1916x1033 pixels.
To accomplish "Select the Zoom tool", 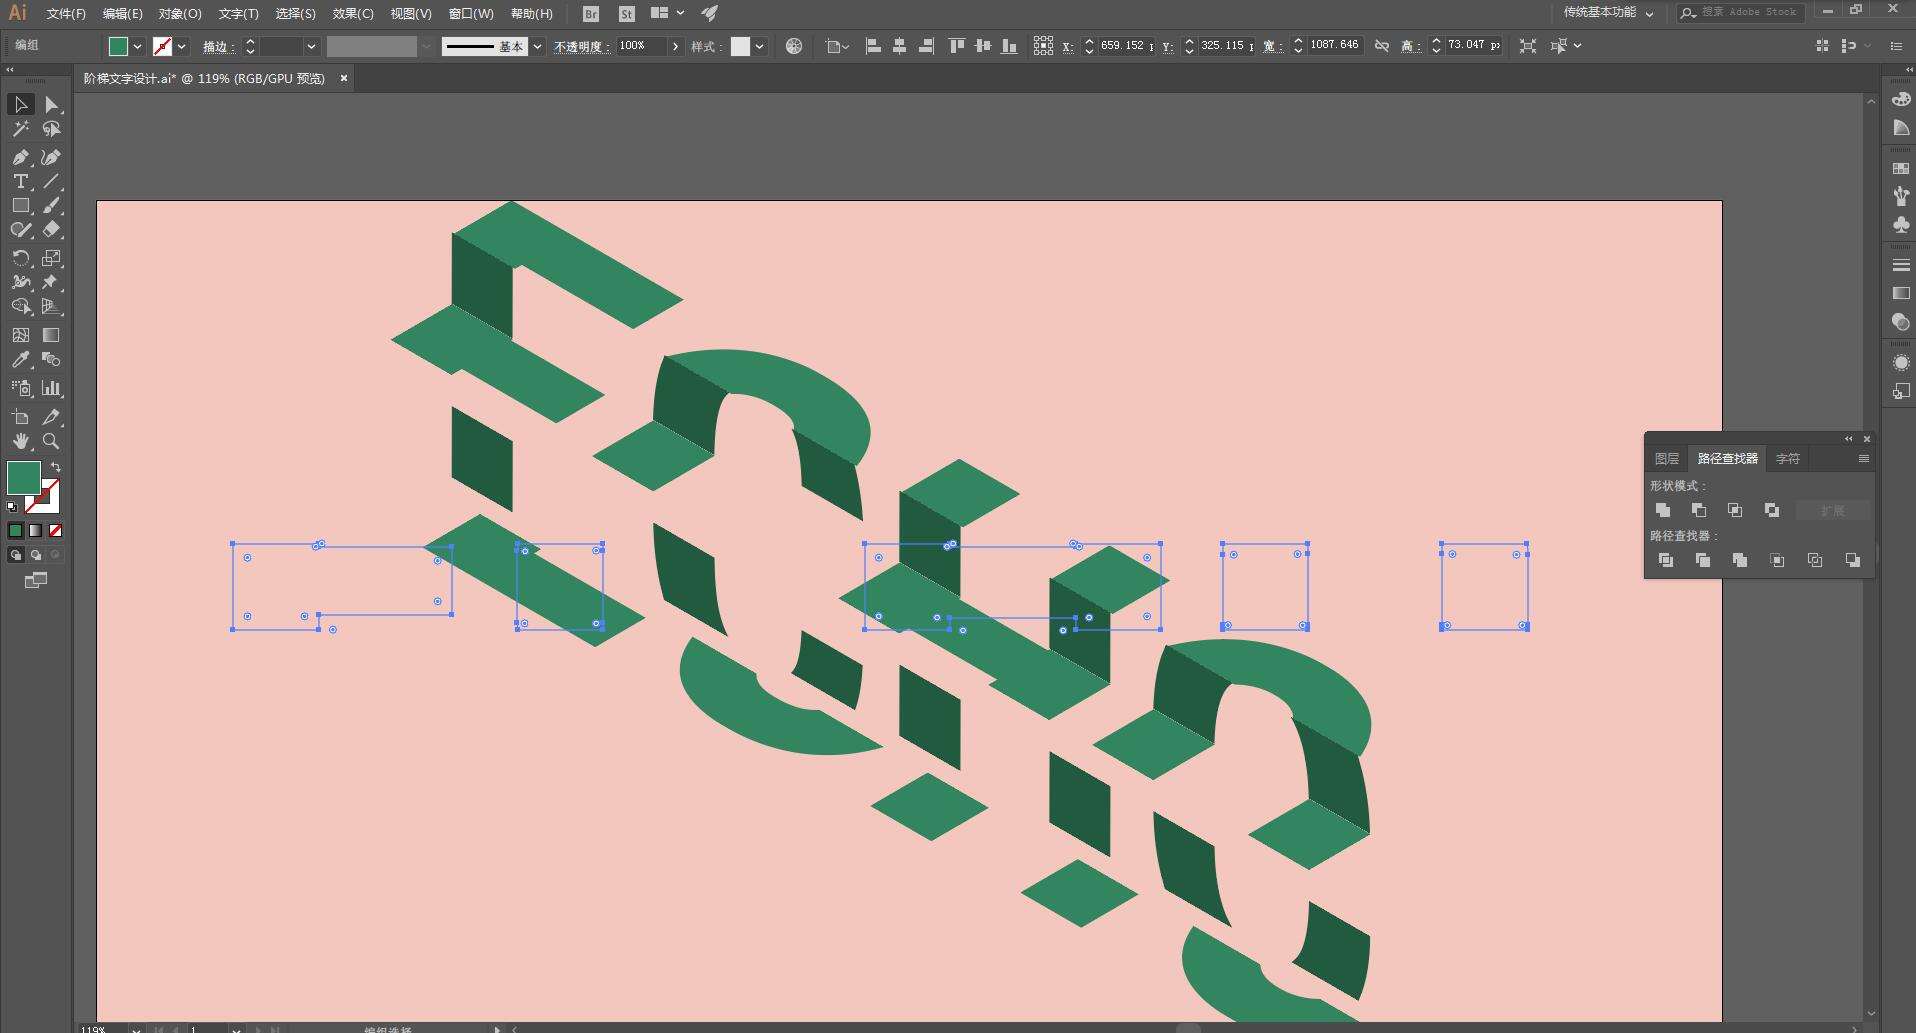I will tap(52, 441).
